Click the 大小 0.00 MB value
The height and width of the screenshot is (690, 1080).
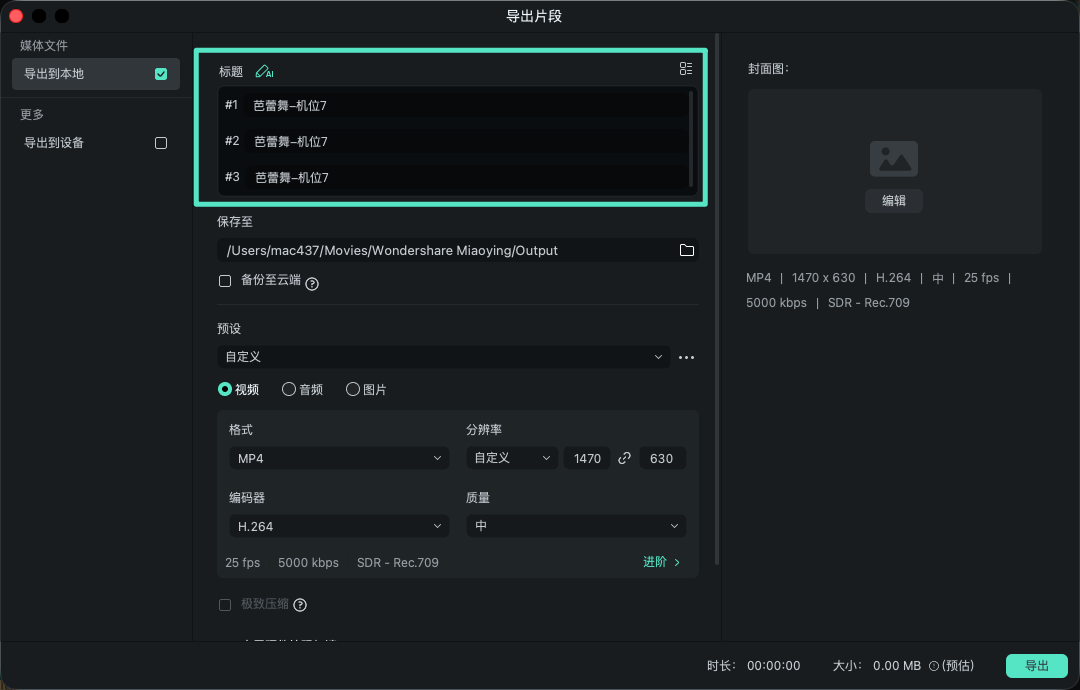pos(897,666)
